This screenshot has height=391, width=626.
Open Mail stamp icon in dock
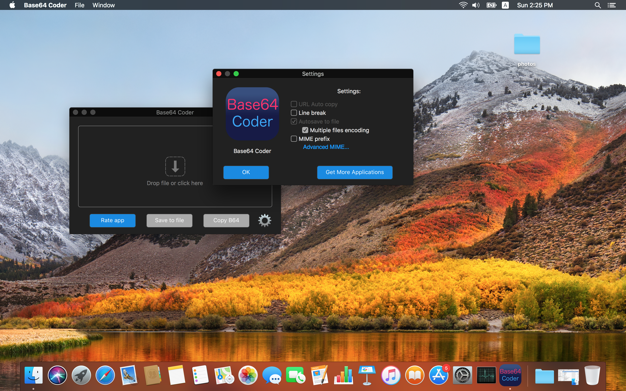(x=129, y=375)
